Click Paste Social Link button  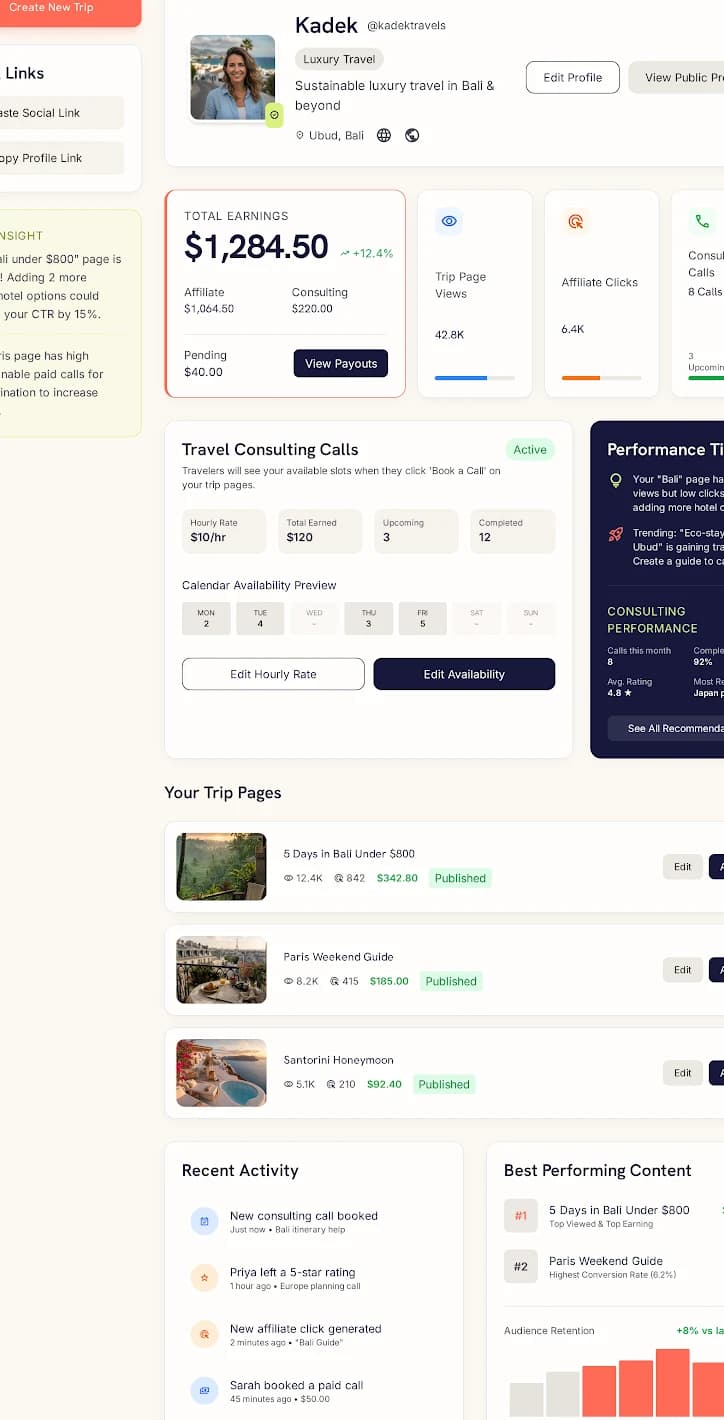(60, 113)
